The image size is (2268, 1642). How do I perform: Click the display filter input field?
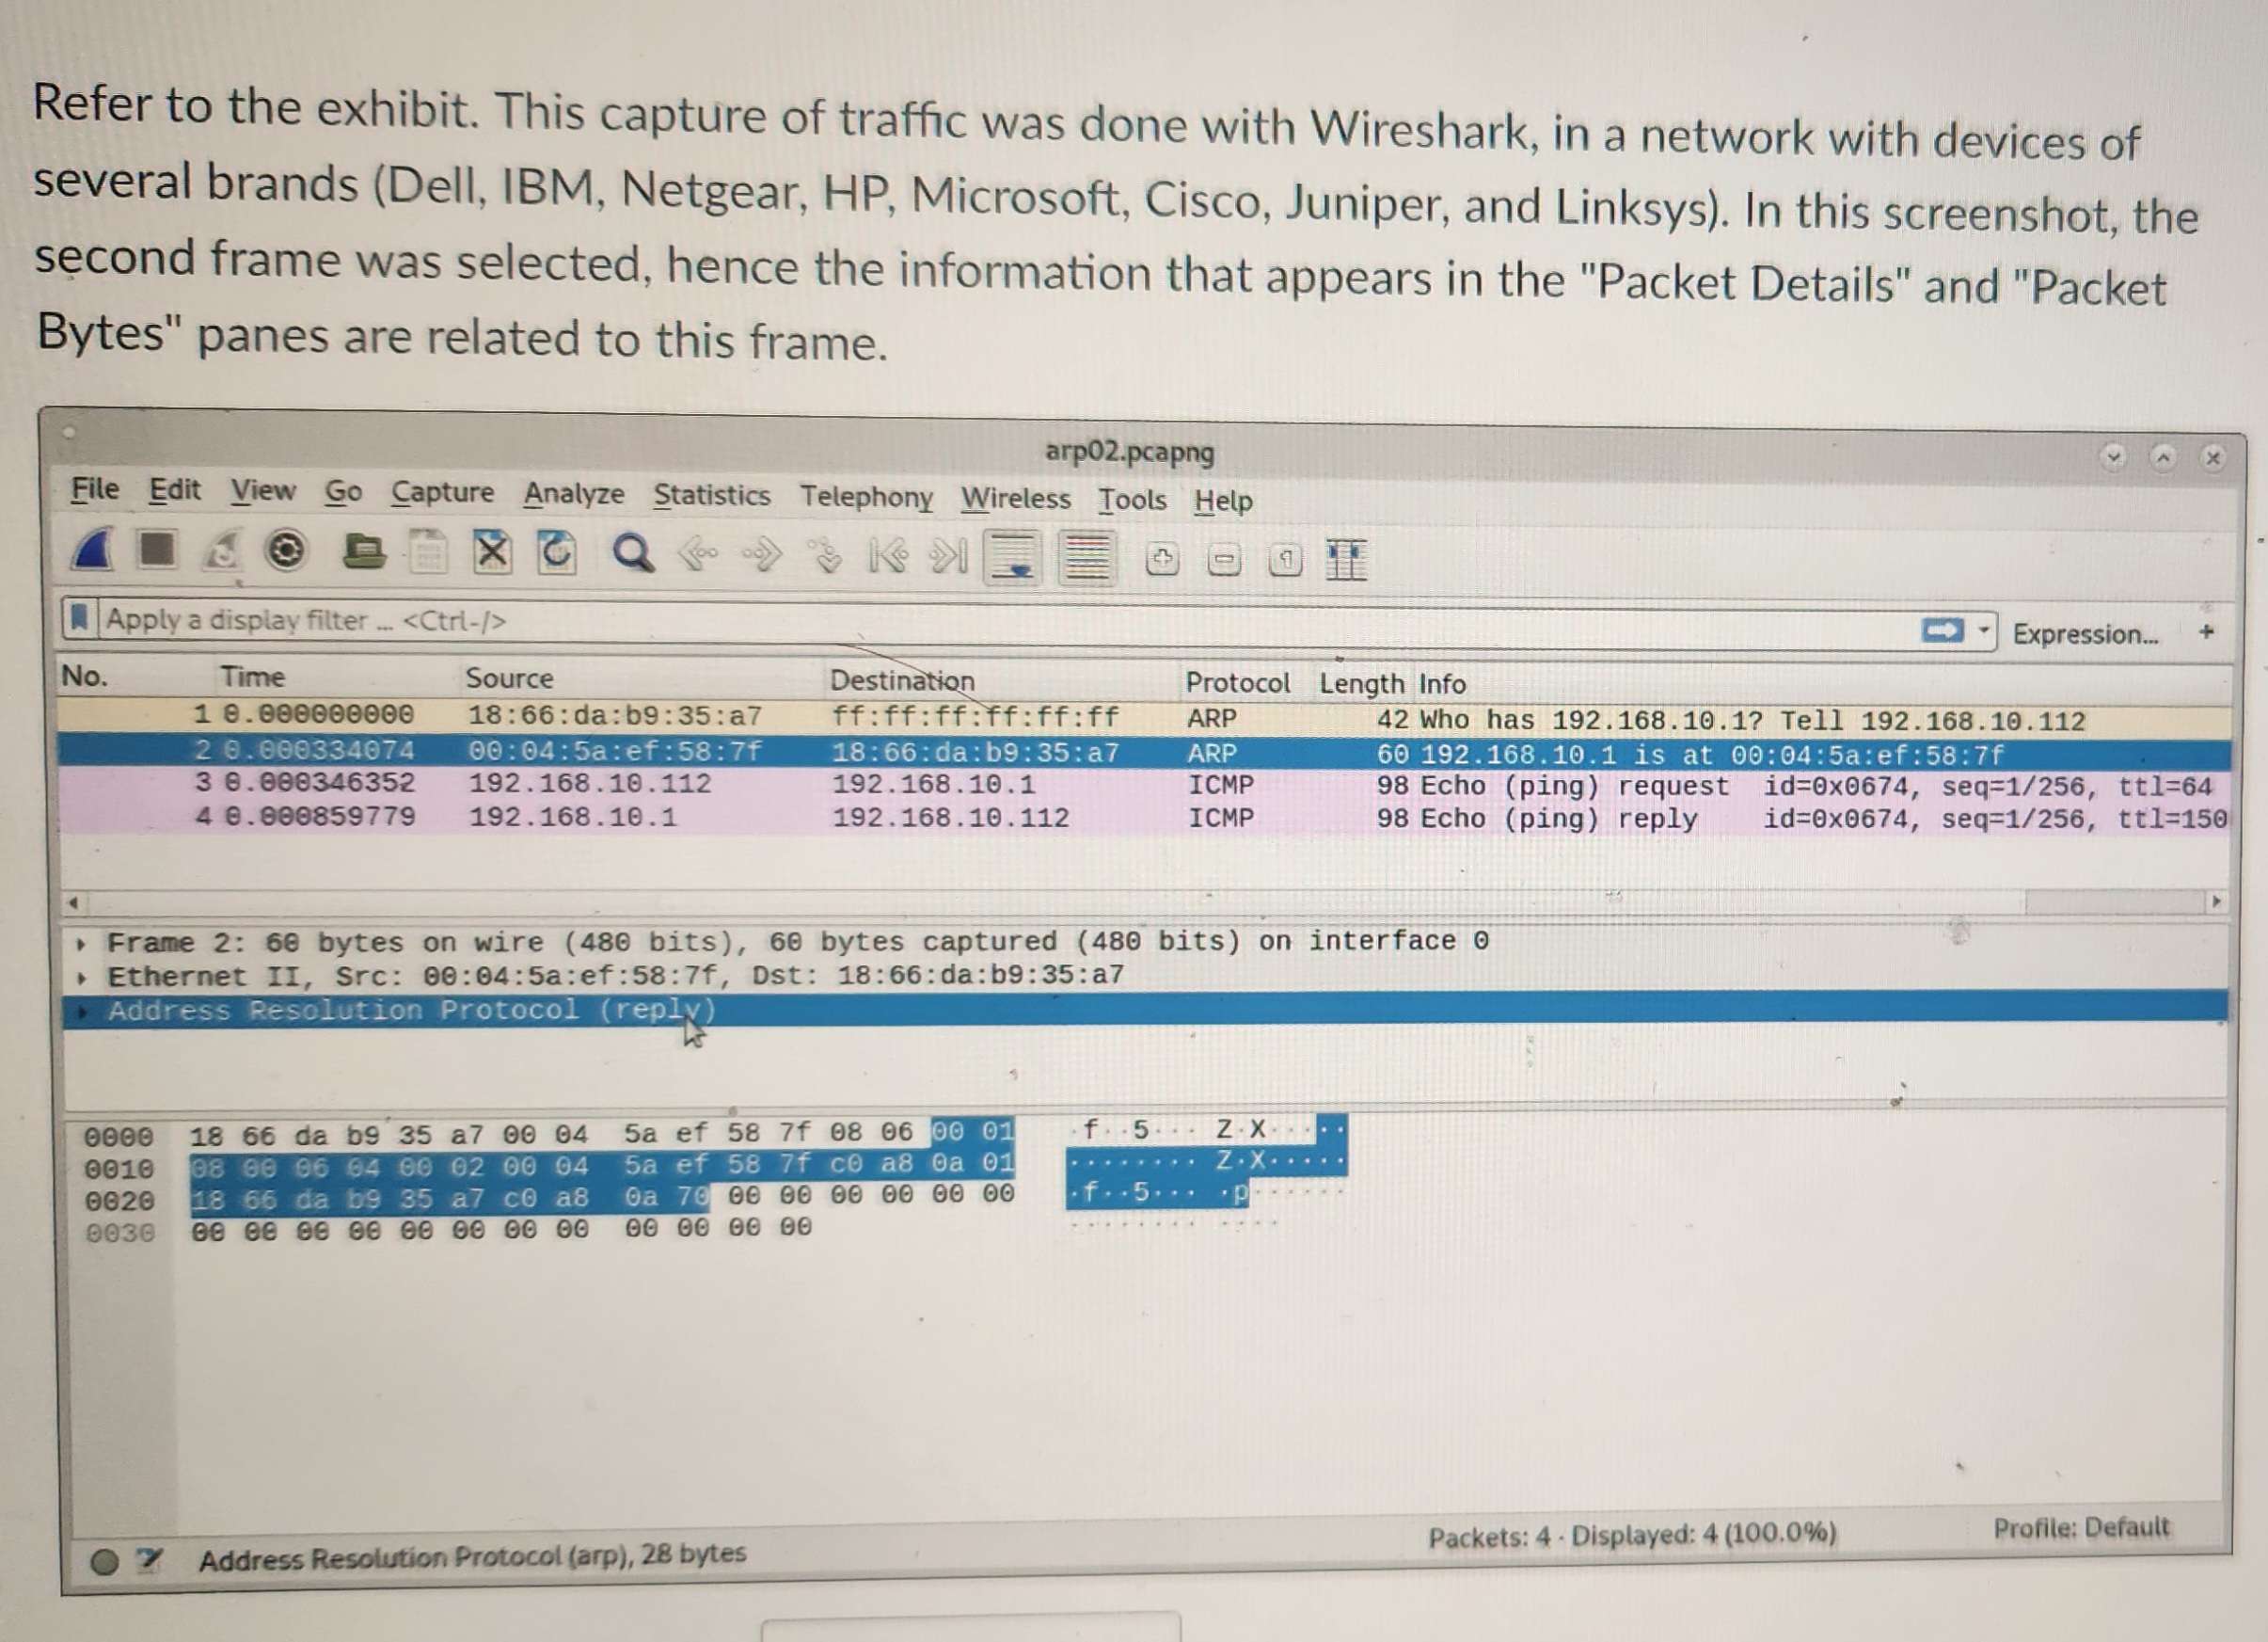[x=1000, y=623]
